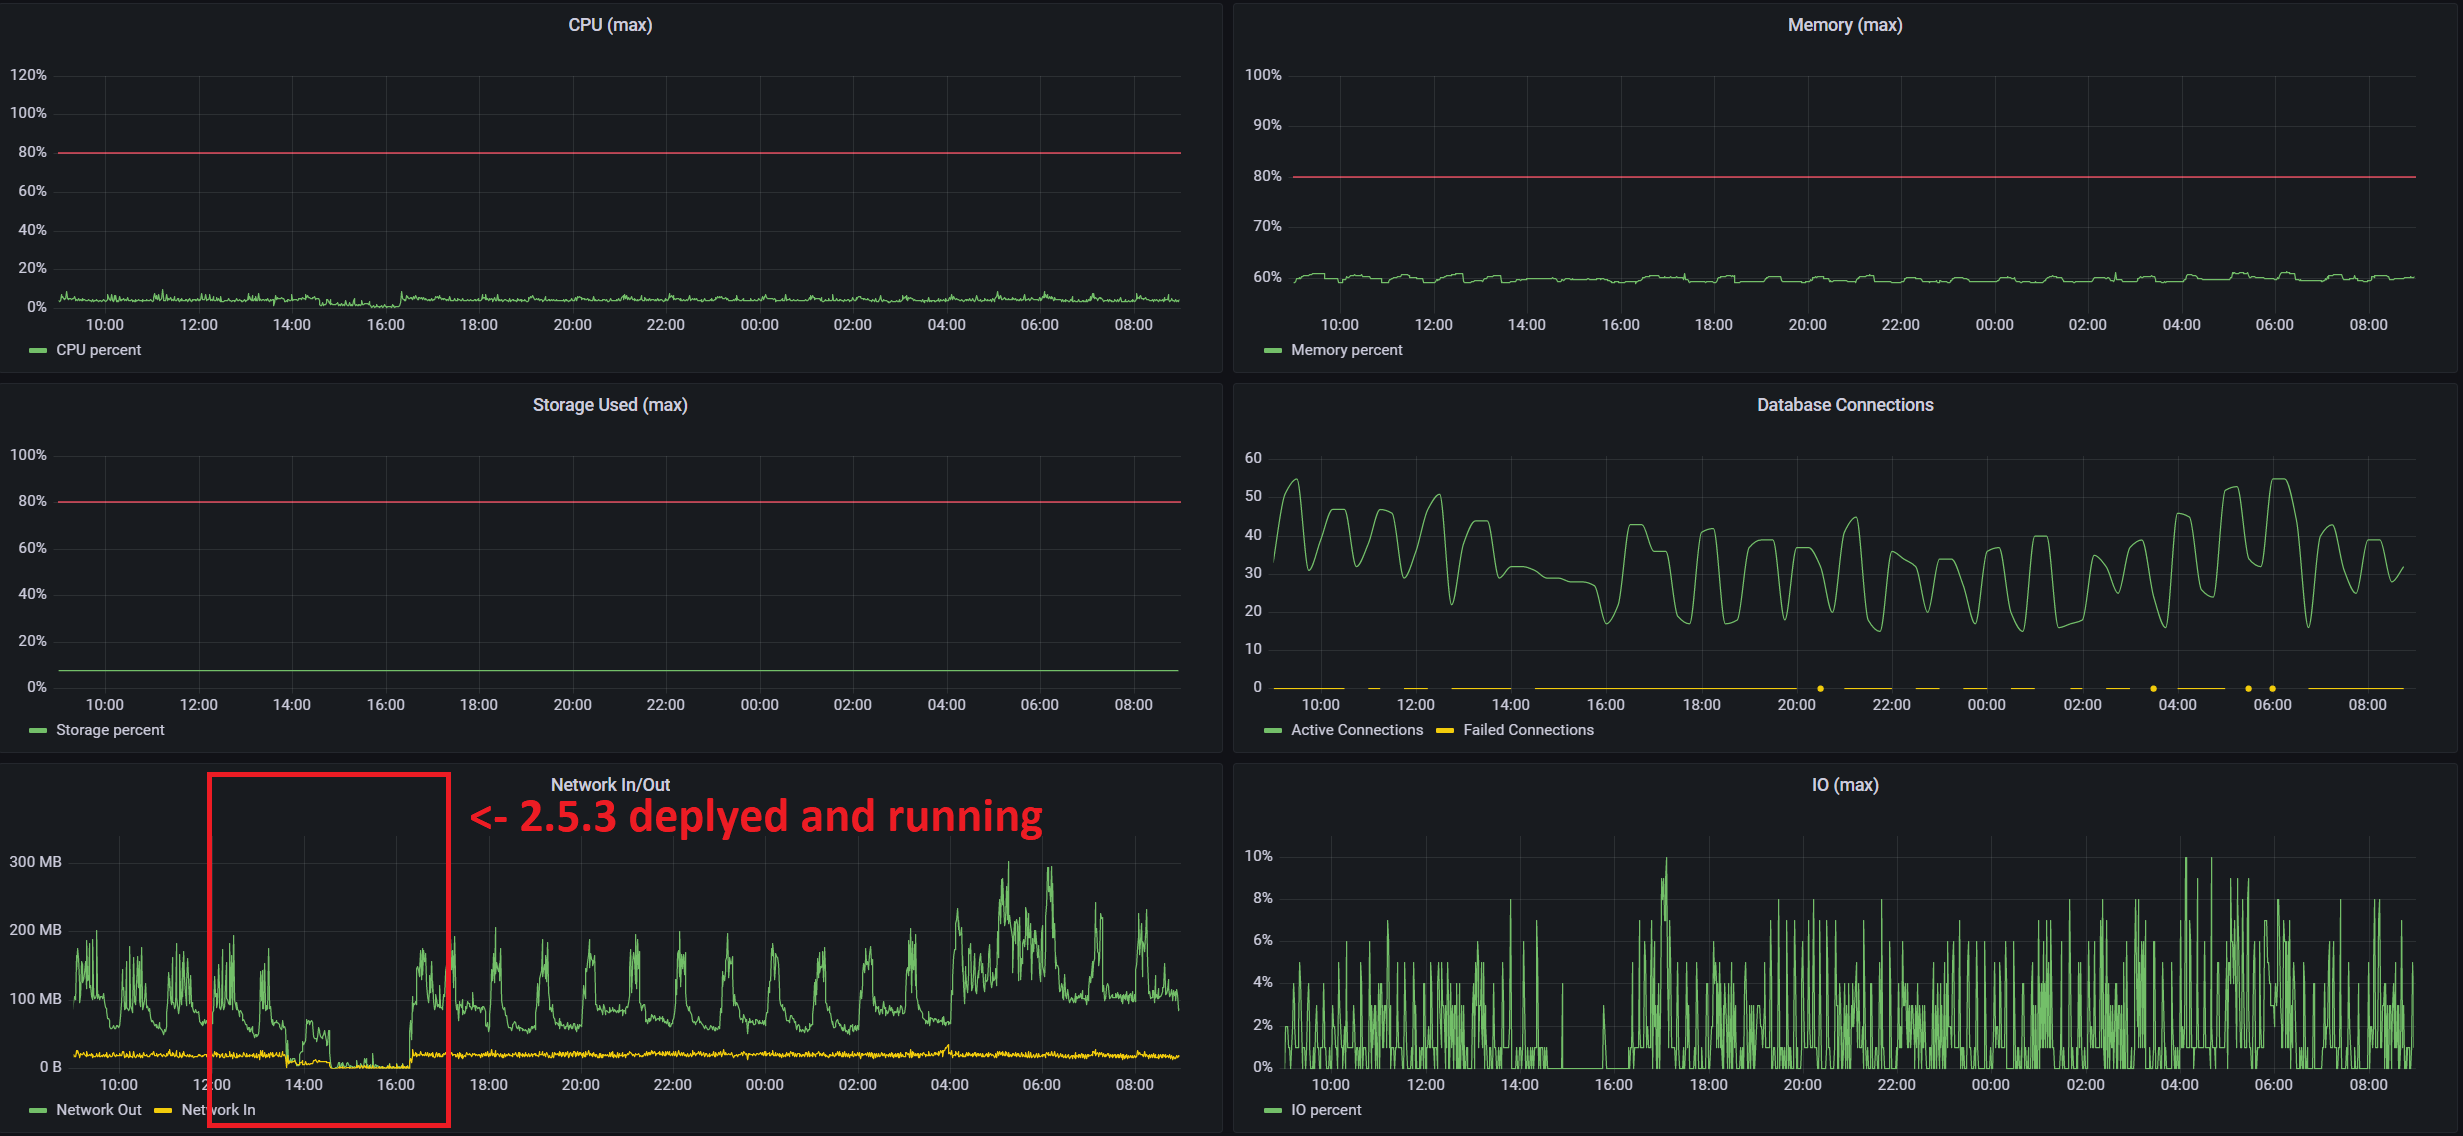
Task: Click the red 2.5.3 deployment annotation text
Action: tap(757, 816)
